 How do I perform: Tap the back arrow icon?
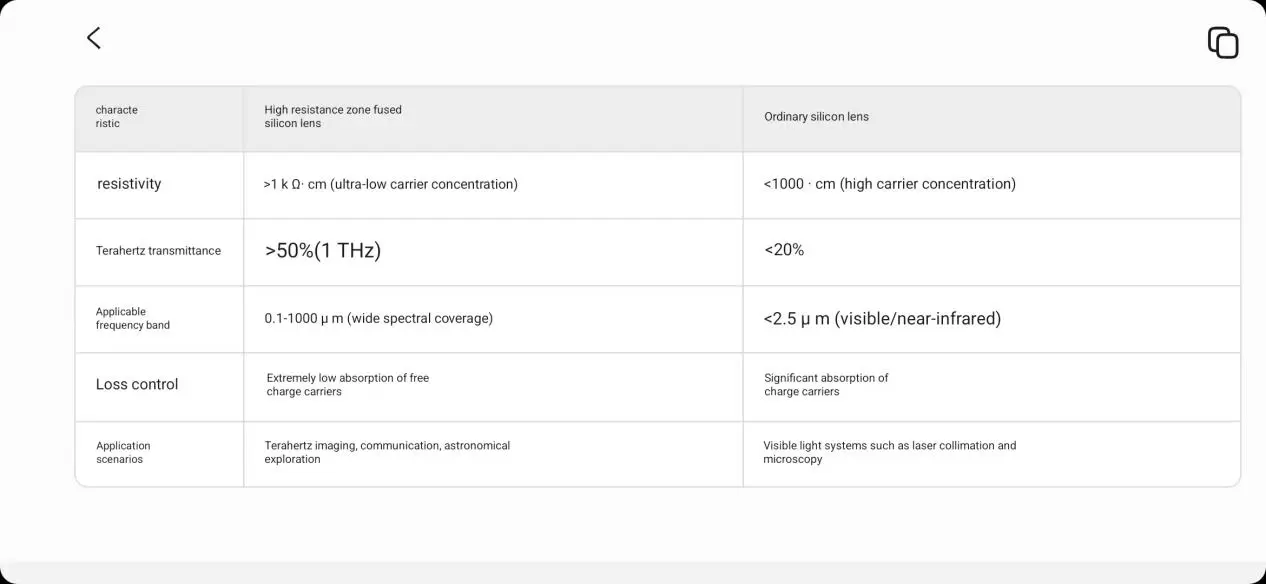94,38
